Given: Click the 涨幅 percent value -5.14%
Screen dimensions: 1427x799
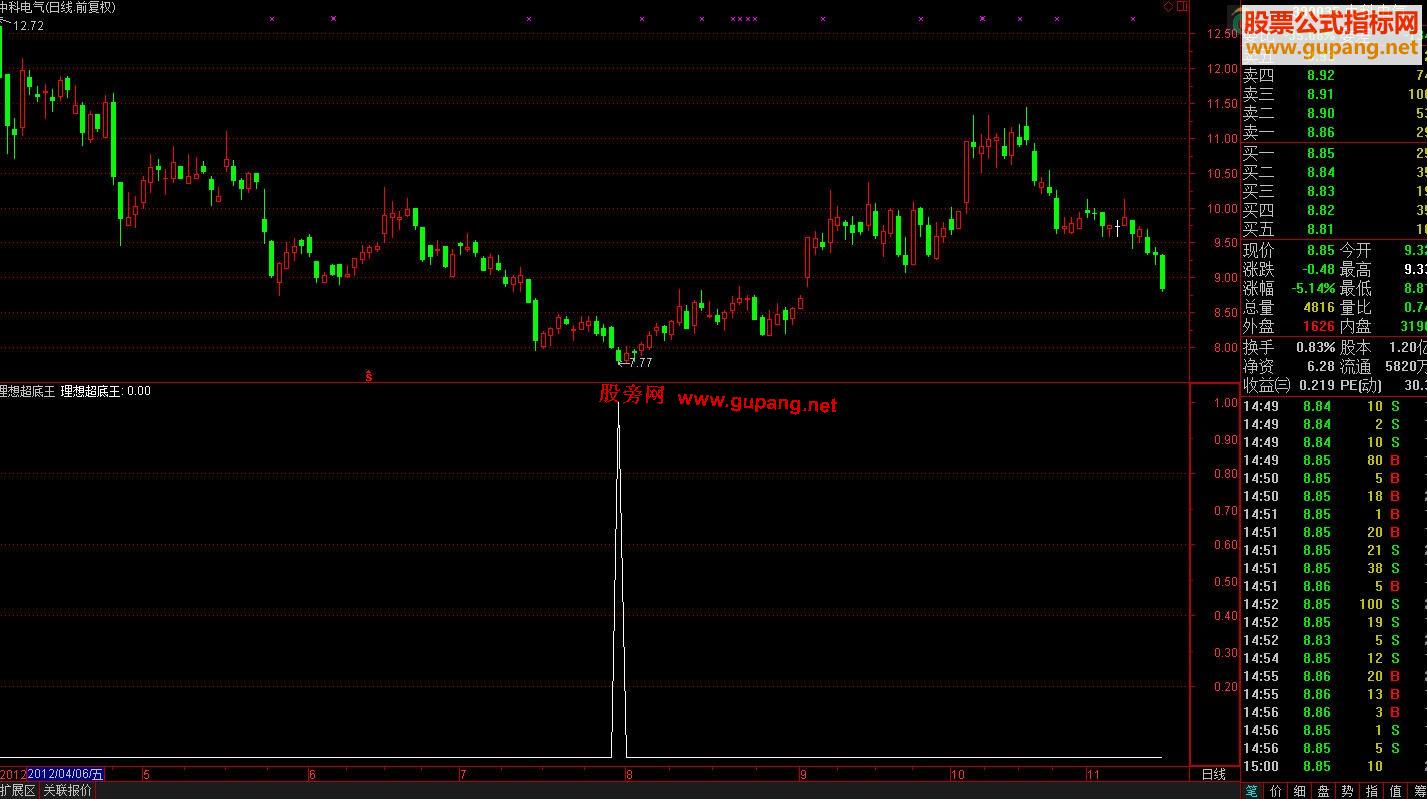Looking at the screenshot, I should tap(1312, 288).
